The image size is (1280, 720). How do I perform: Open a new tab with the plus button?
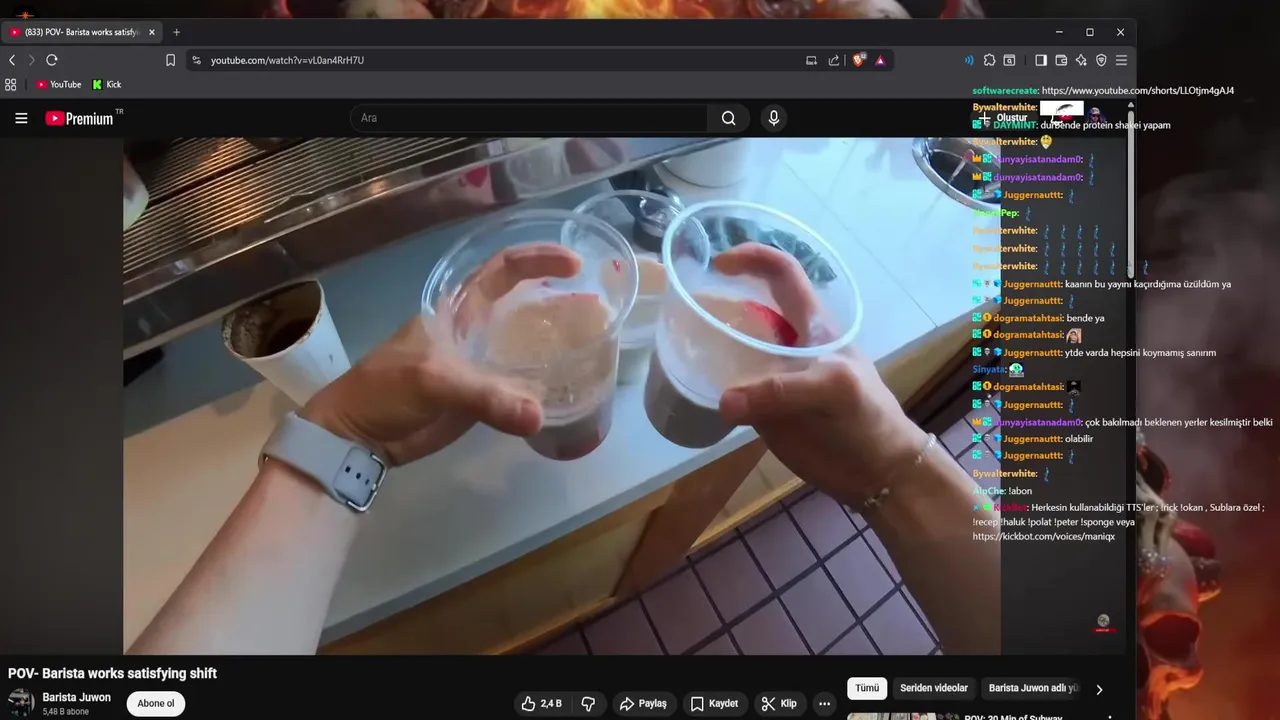pyautogui.click(x=176, y=32)
